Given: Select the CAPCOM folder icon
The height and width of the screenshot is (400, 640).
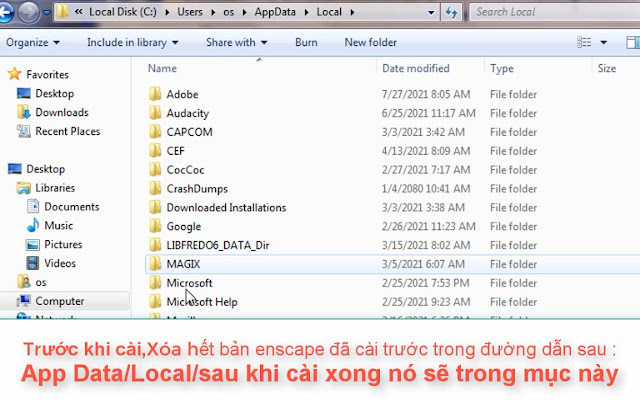Looking at the screenshot, I should click(155, 131).
